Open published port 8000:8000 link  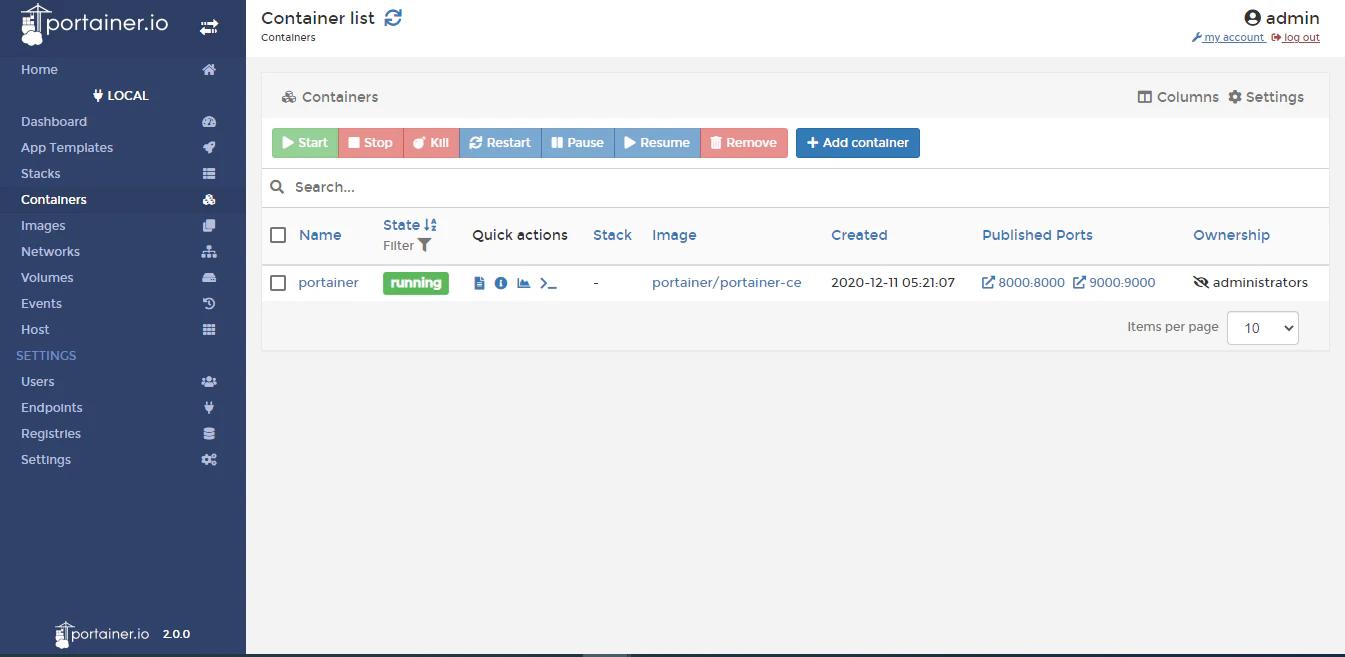coord(1024,283)
